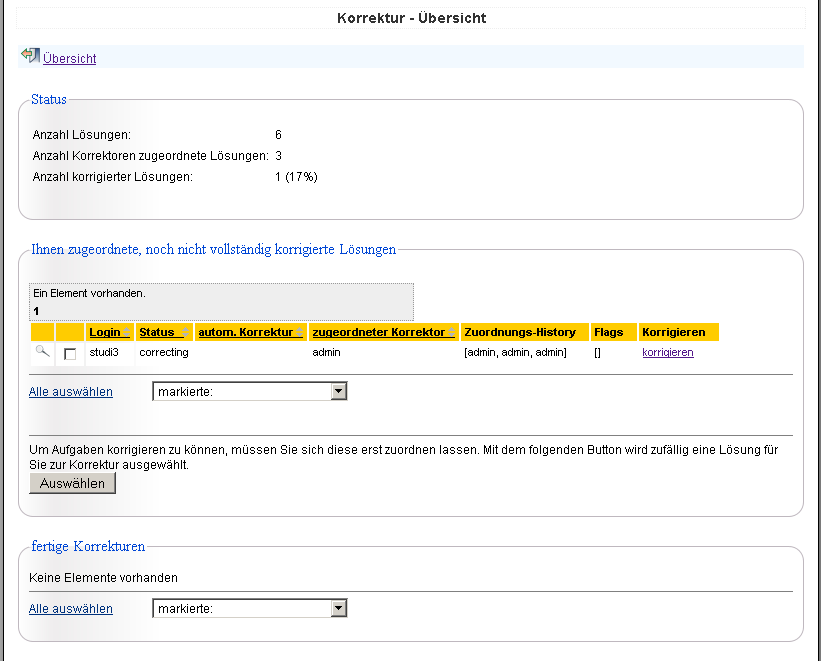821x661 pixels.
Task: Click sort arrows next to autom. Korrektur
Action: (299, 332)
